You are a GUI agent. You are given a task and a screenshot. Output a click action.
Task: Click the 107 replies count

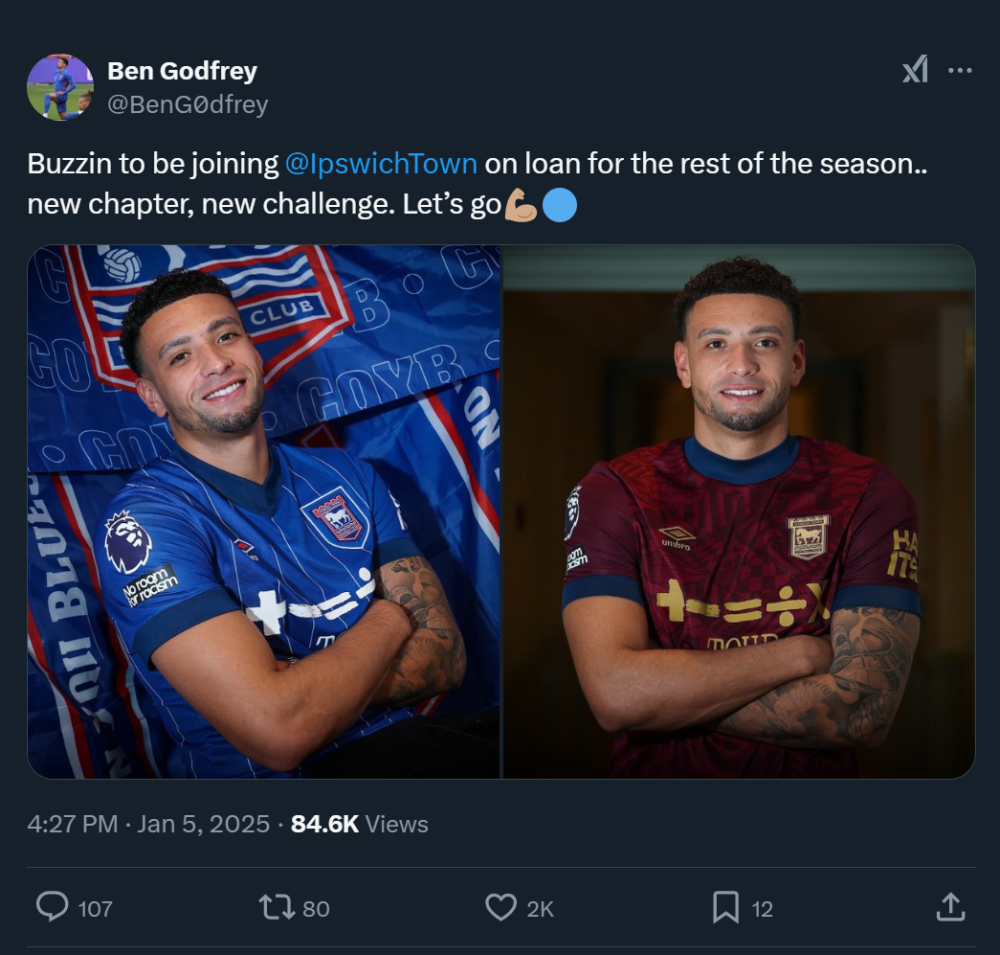coord(95,908)
